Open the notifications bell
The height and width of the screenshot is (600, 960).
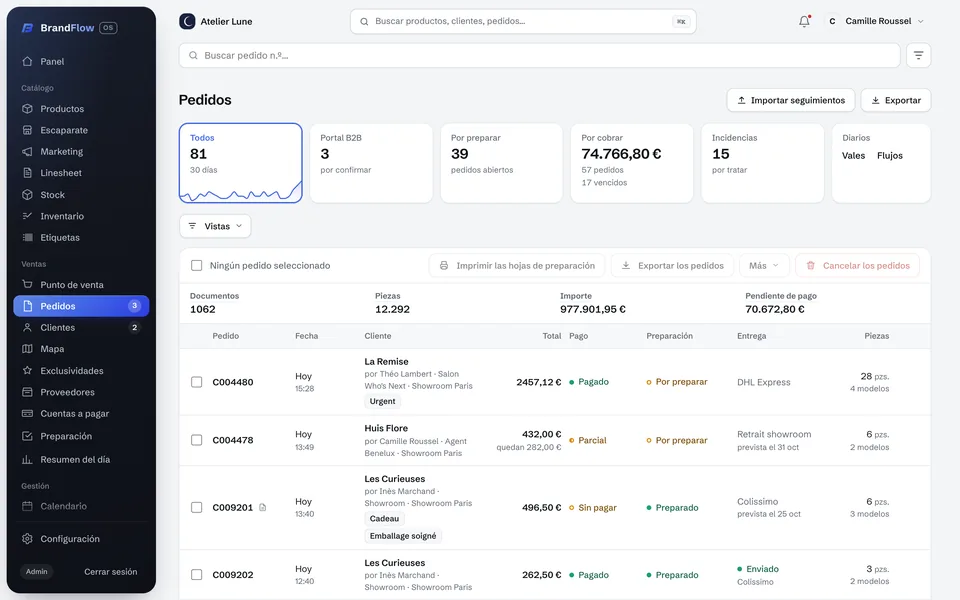pos(804,21)
